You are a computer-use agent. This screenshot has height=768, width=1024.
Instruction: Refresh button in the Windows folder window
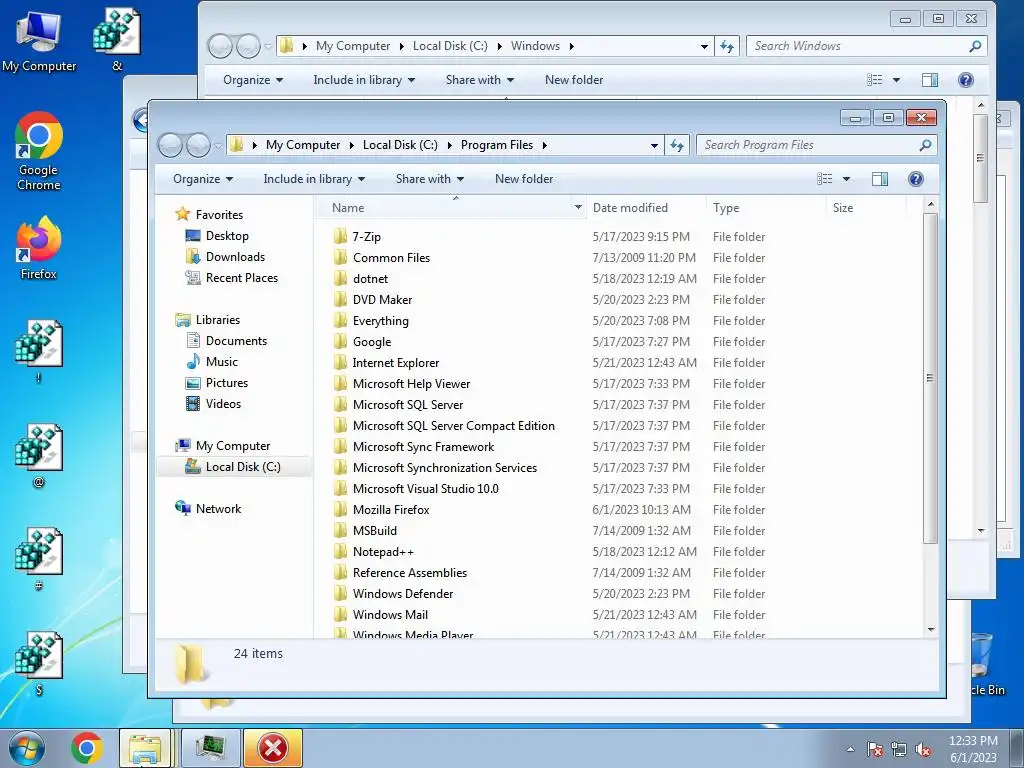[x=727, y=46]
